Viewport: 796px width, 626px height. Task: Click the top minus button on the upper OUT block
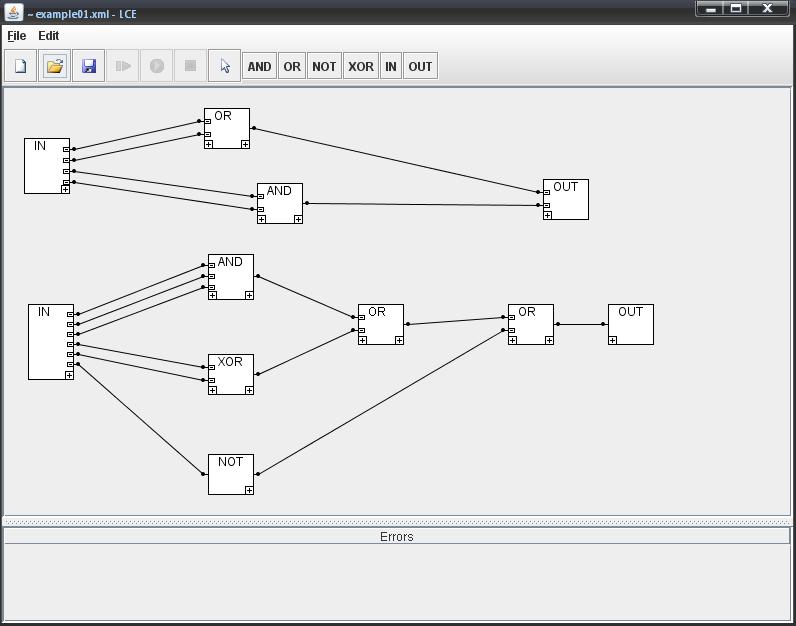pos(547,192)
